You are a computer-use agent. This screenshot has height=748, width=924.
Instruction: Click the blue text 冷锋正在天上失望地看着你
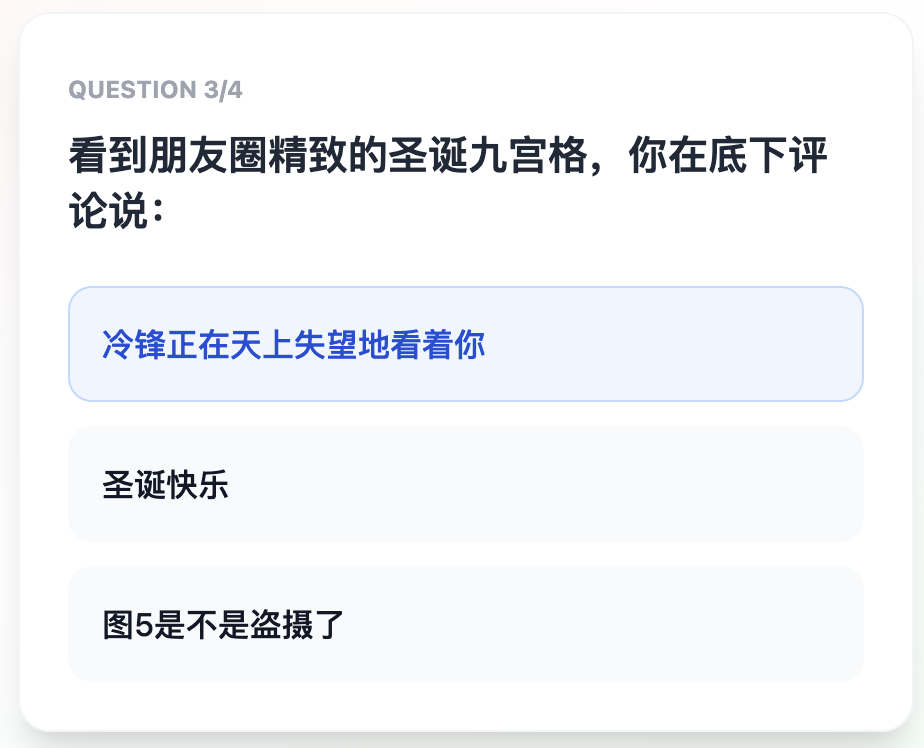point(293,345)
